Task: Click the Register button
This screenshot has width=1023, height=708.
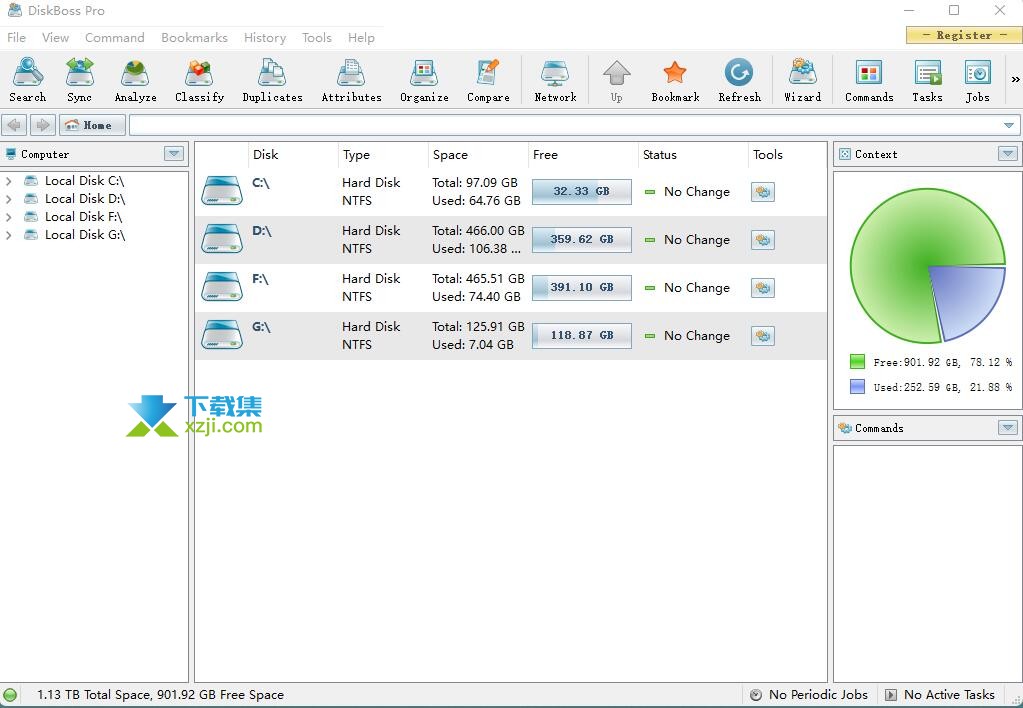Action: [963, 35]
